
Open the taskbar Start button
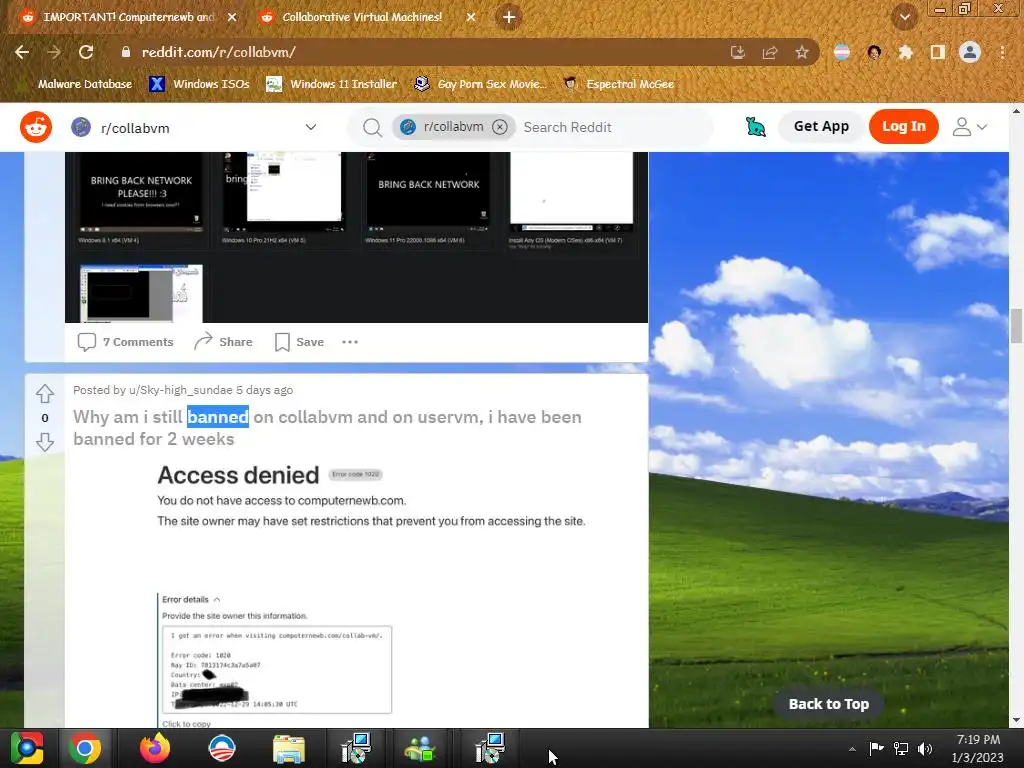[x=26, y=748]
